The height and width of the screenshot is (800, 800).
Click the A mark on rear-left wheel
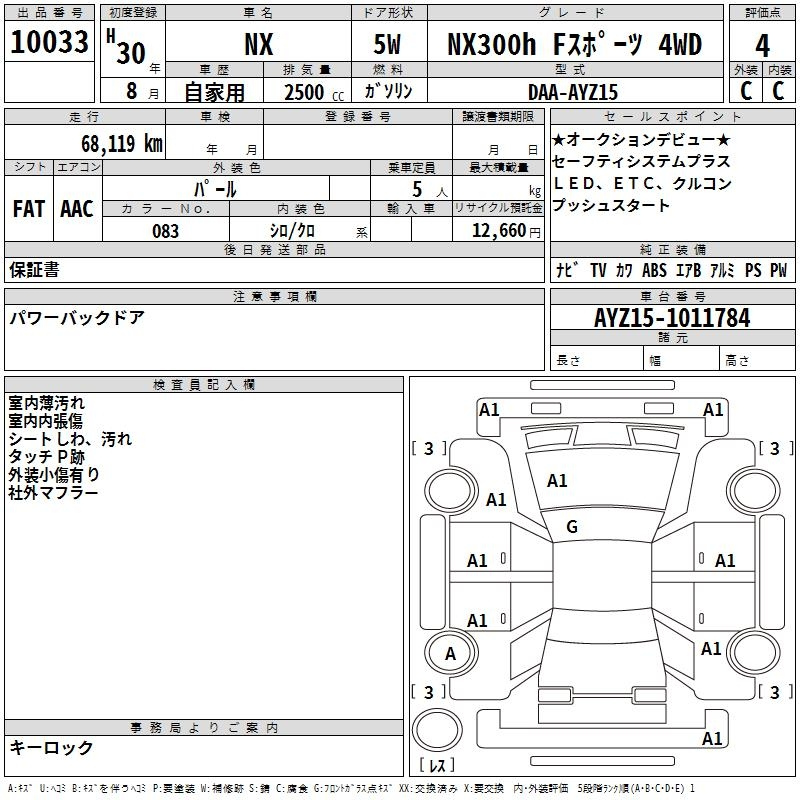coord(450,654)
